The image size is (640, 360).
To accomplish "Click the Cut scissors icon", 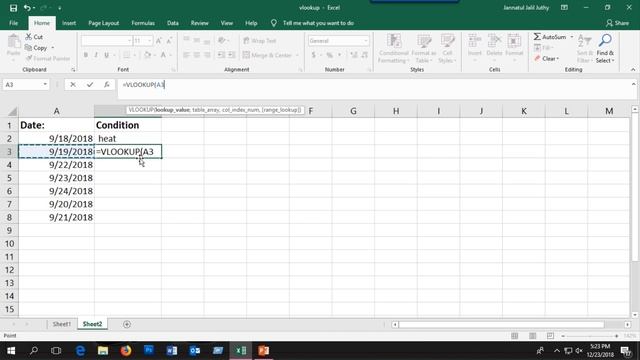I will coord(29,37).
